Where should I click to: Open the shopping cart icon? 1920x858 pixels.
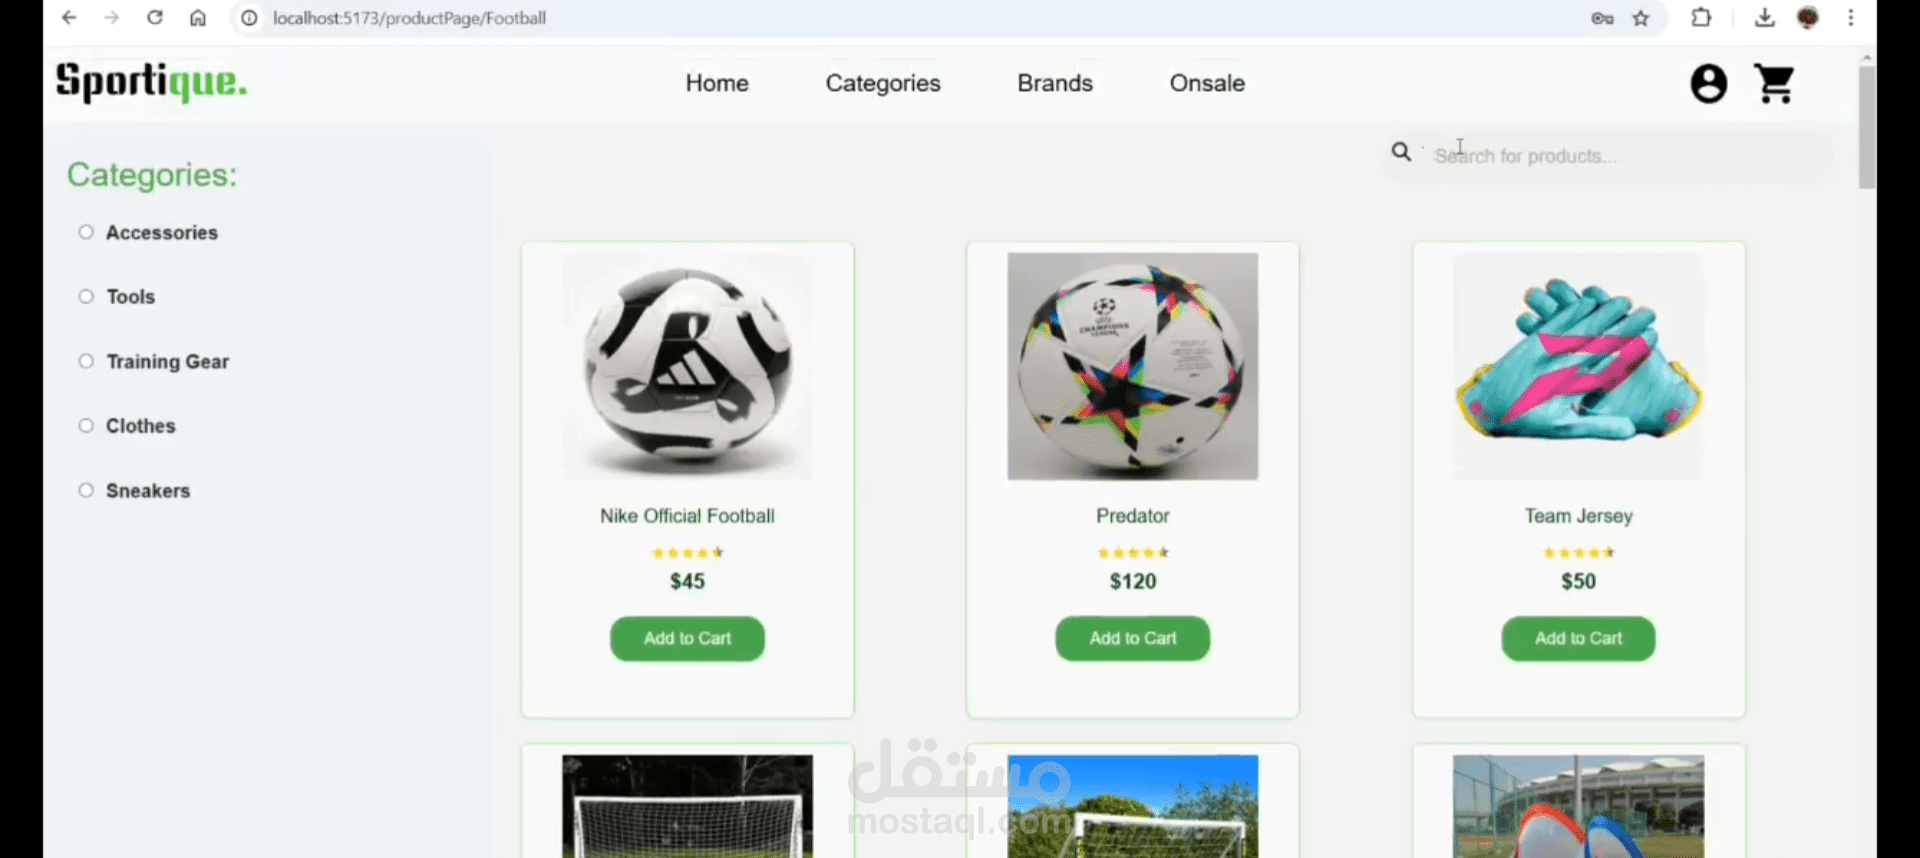[1775, 83]
